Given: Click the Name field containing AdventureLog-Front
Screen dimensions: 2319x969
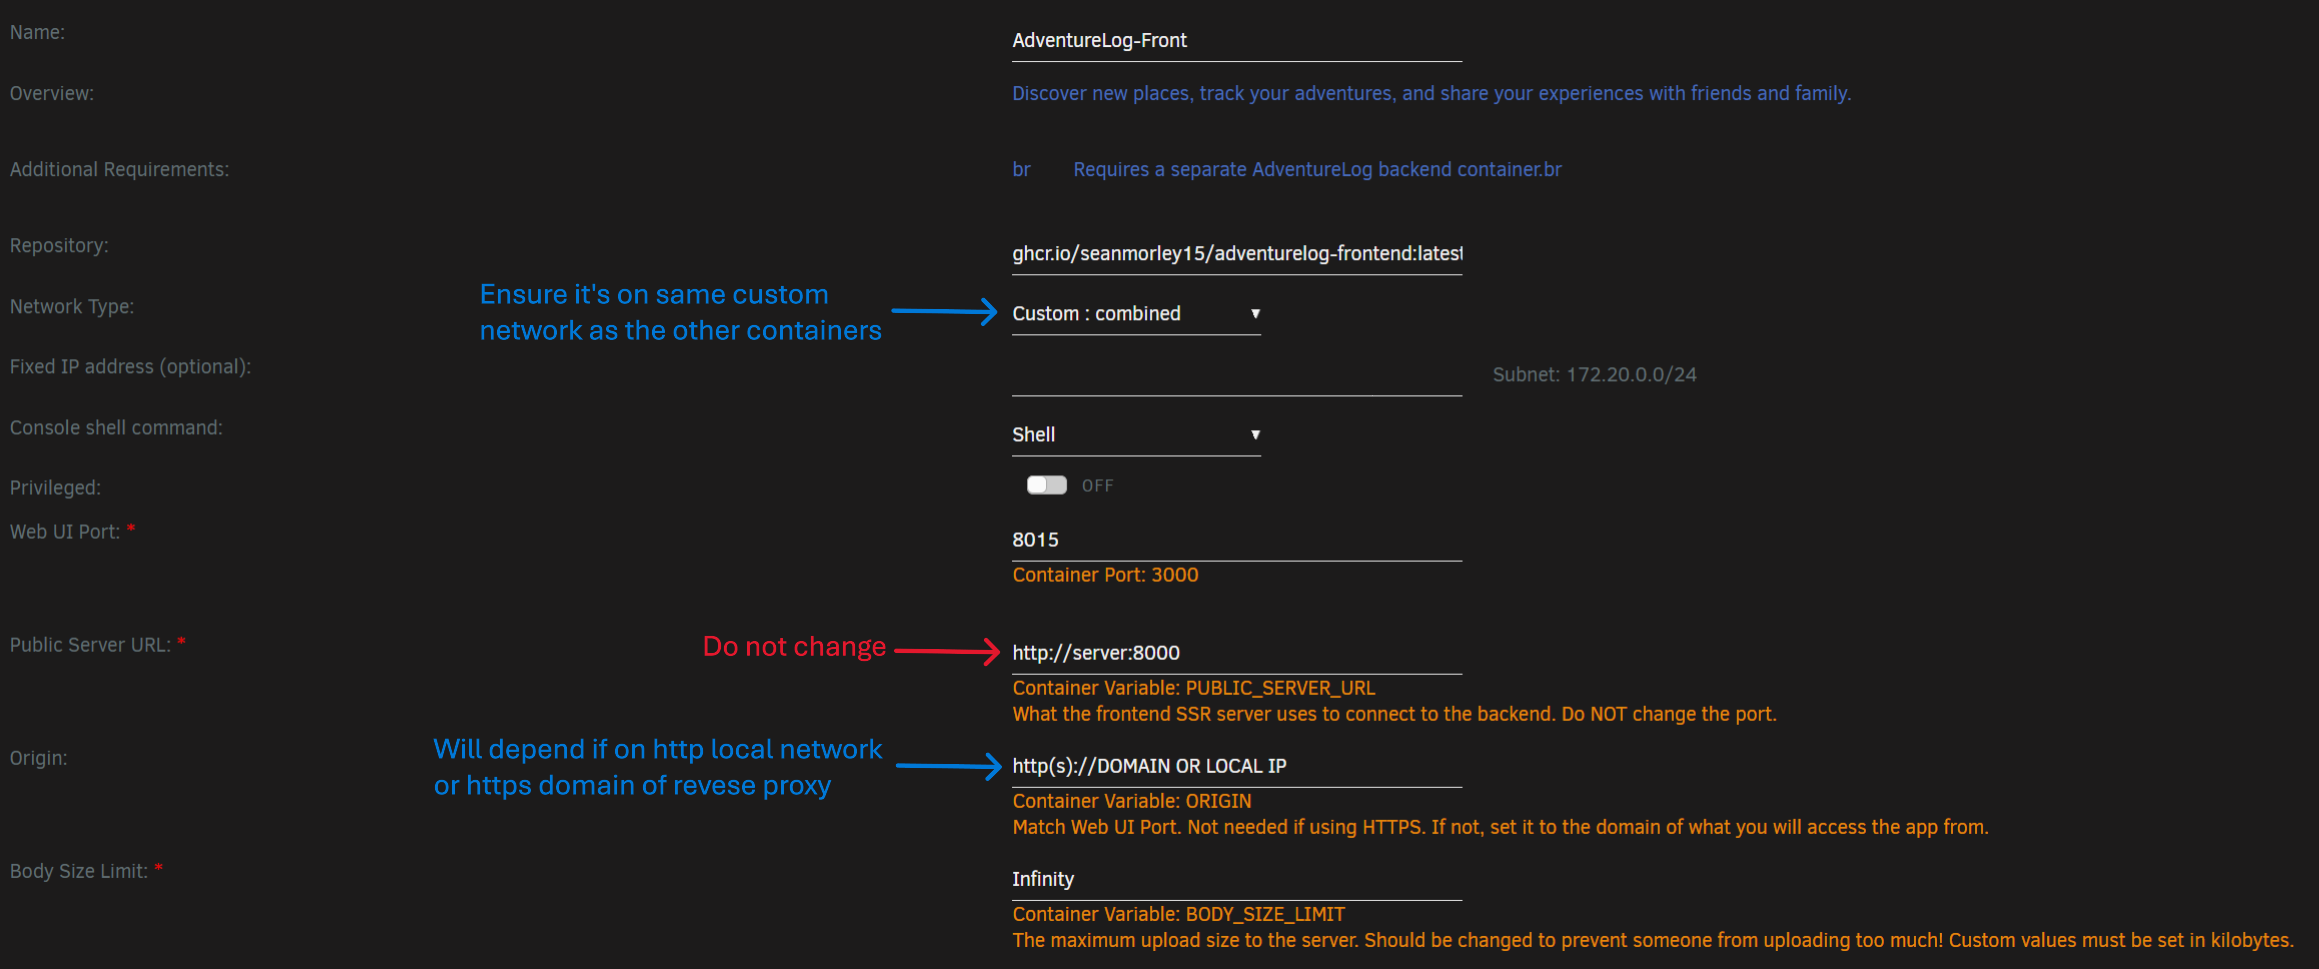Looking at the screenshot, I should [1235, 41].
